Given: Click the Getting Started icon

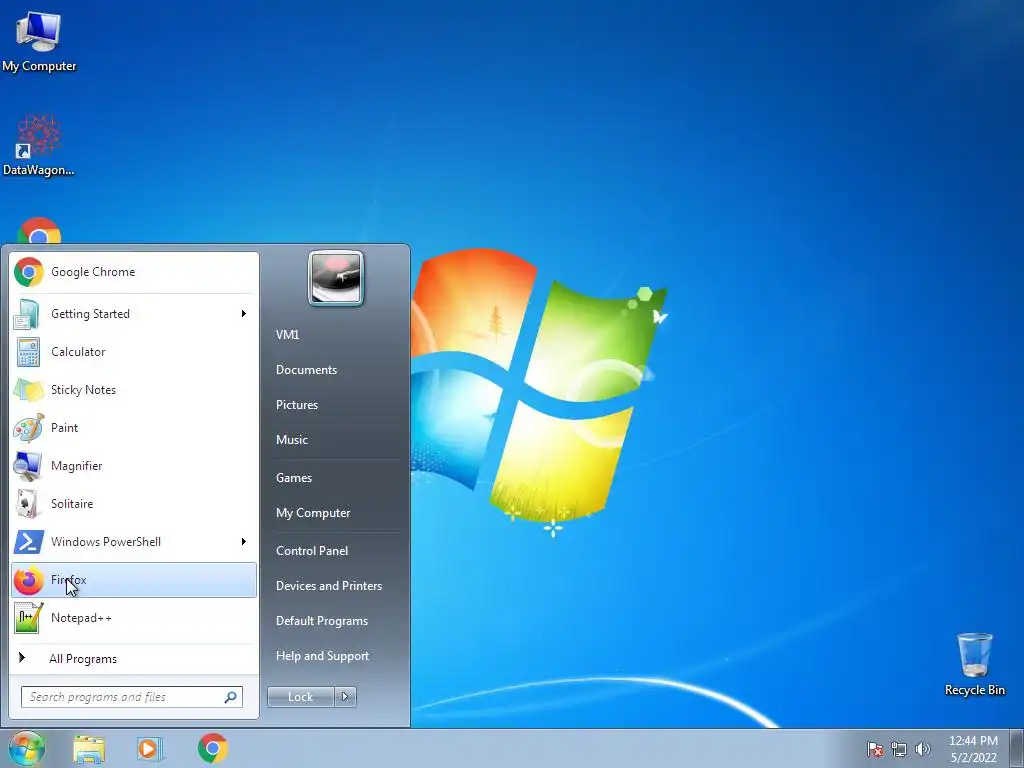Looking at the screenshot, I should pyautogui.click(x=27, y=314).
